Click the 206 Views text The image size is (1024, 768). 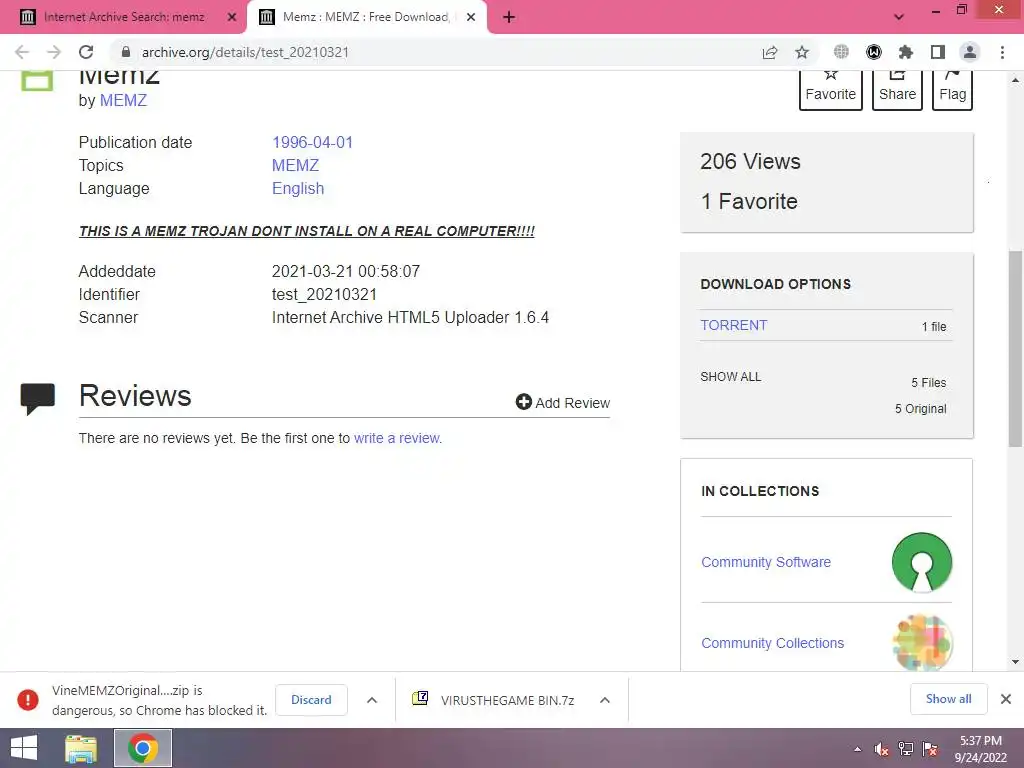coord(750,161)
